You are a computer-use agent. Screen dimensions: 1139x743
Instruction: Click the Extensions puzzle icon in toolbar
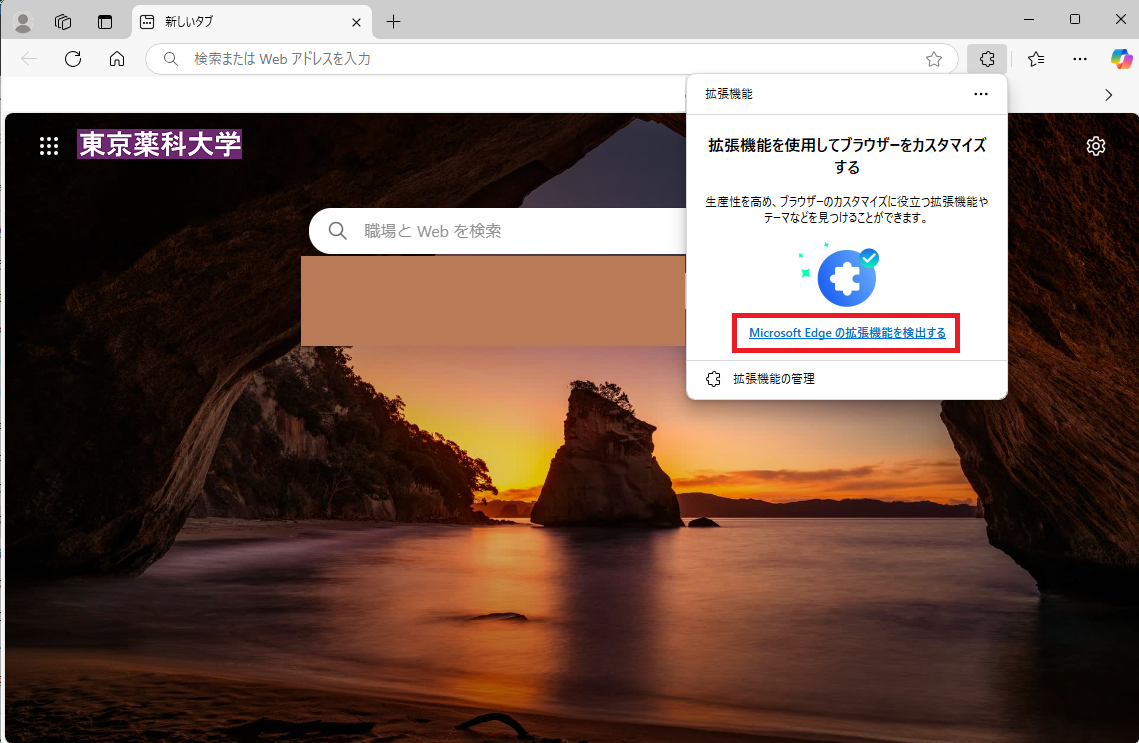[x=986, y=59]
